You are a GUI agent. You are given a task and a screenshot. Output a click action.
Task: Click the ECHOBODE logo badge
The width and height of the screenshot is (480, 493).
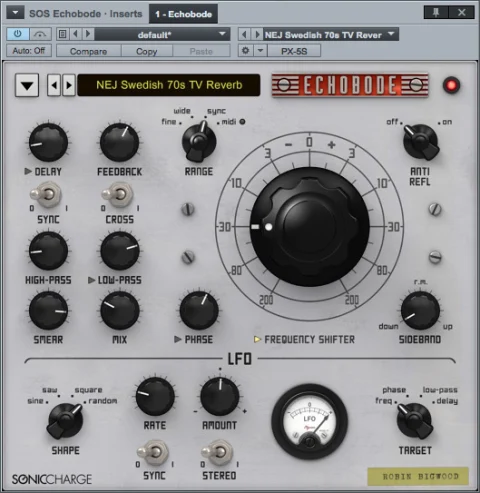coord(350,85)
